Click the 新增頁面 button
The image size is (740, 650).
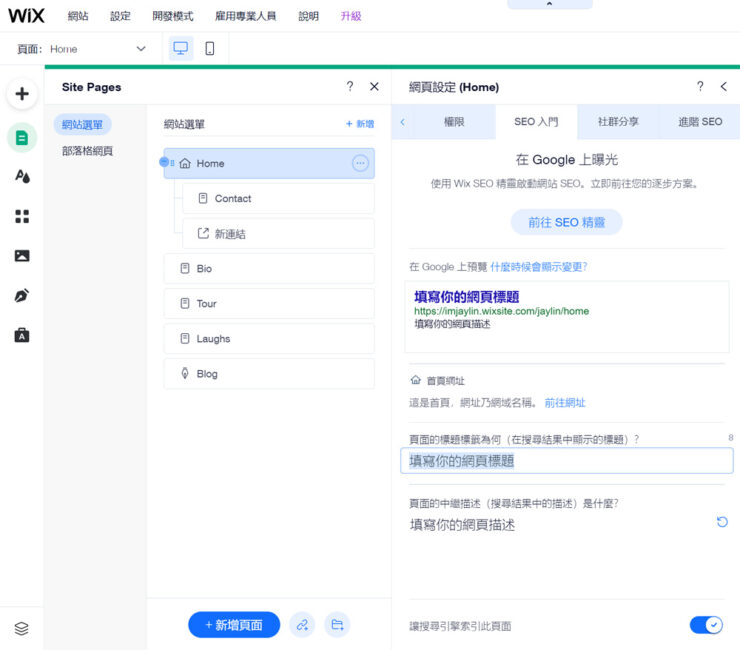[234, 625]
